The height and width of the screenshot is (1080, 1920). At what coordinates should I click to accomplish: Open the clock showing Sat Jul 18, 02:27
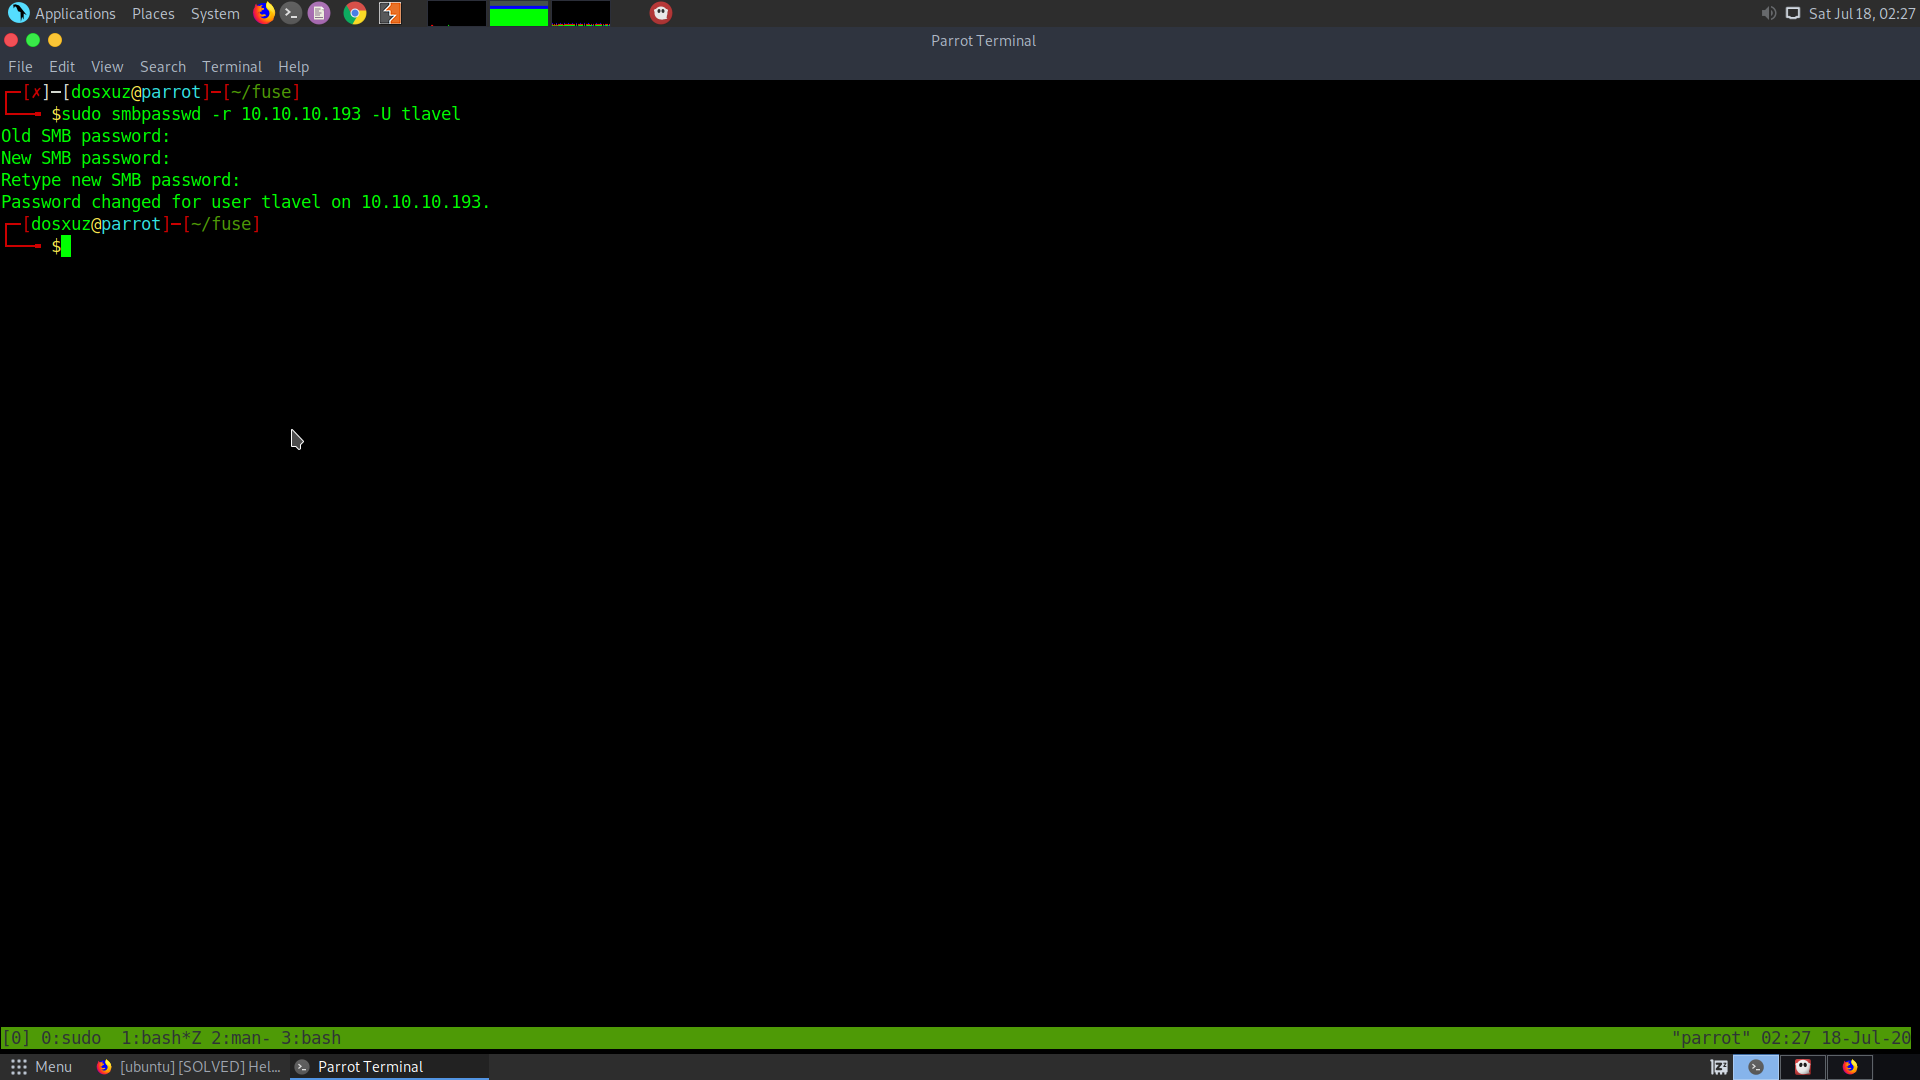[1861, 13]
